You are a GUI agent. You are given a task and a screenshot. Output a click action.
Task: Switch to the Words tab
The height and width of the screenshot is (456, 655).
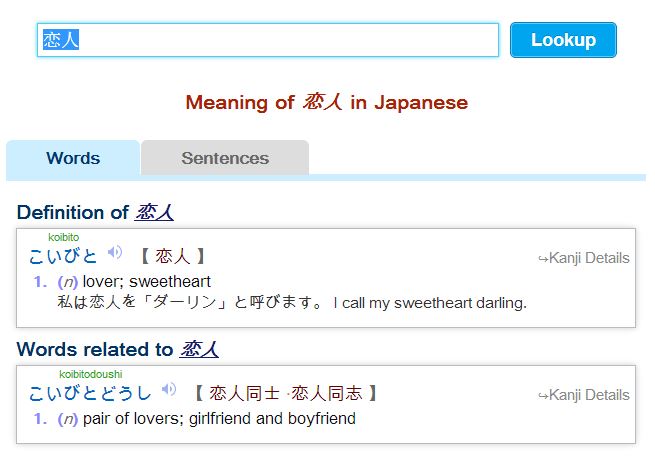click(x=73, y=158)
